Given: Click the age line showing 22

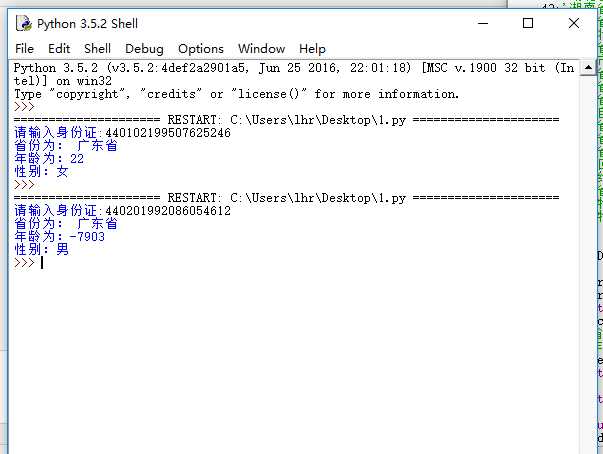Looking at the screenshot, I should pos(49,159).
